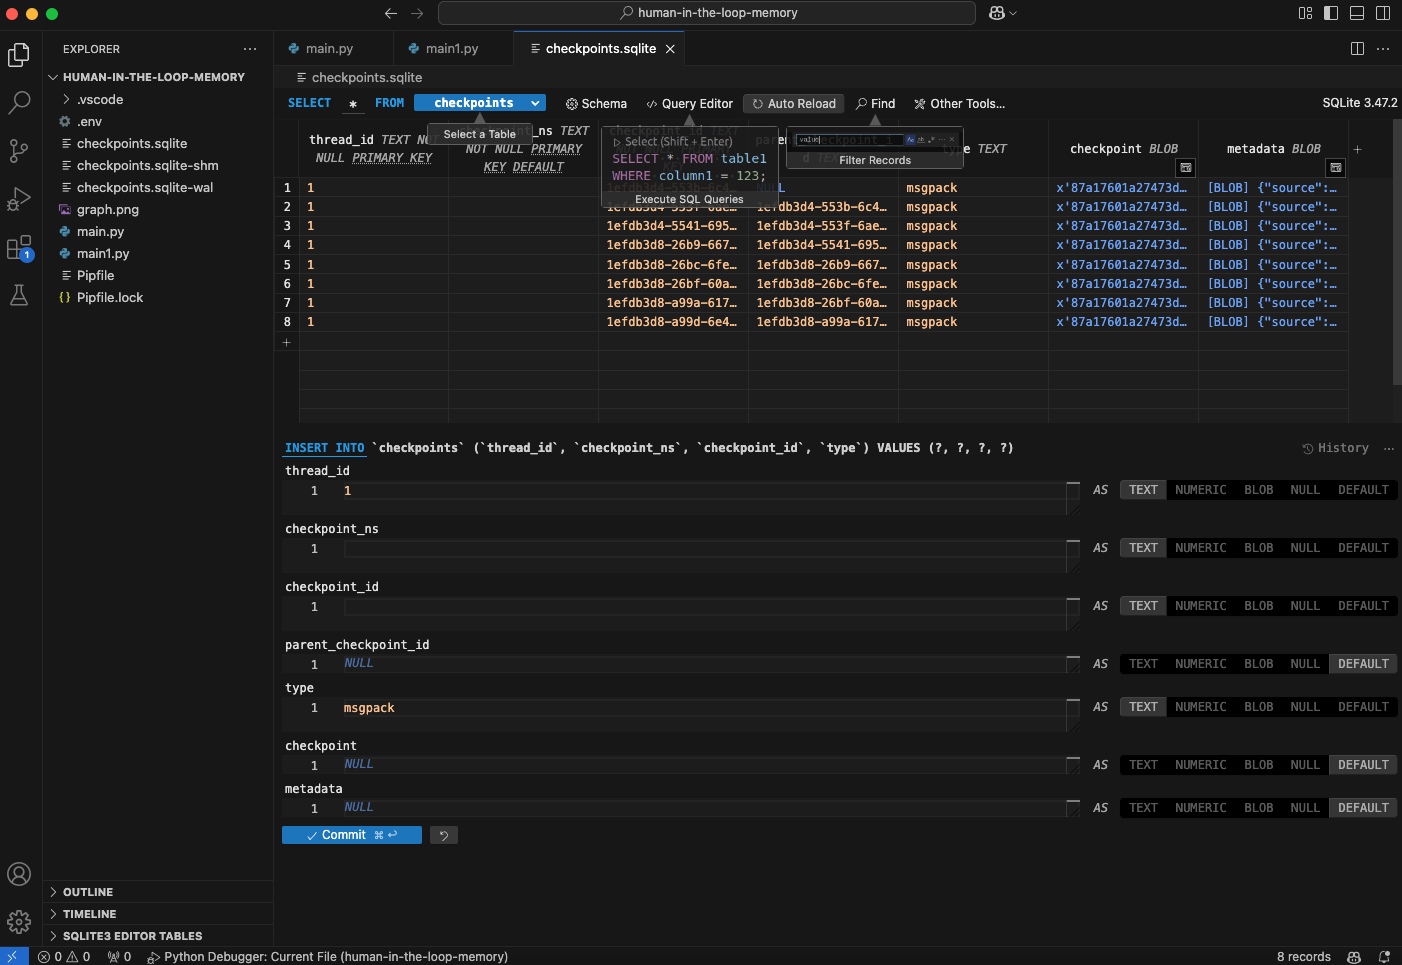Image resolution: width=1402 pixels, height=965 pixels.
Task: Open the Testing flask view
Action: click(x=19, y=295)
